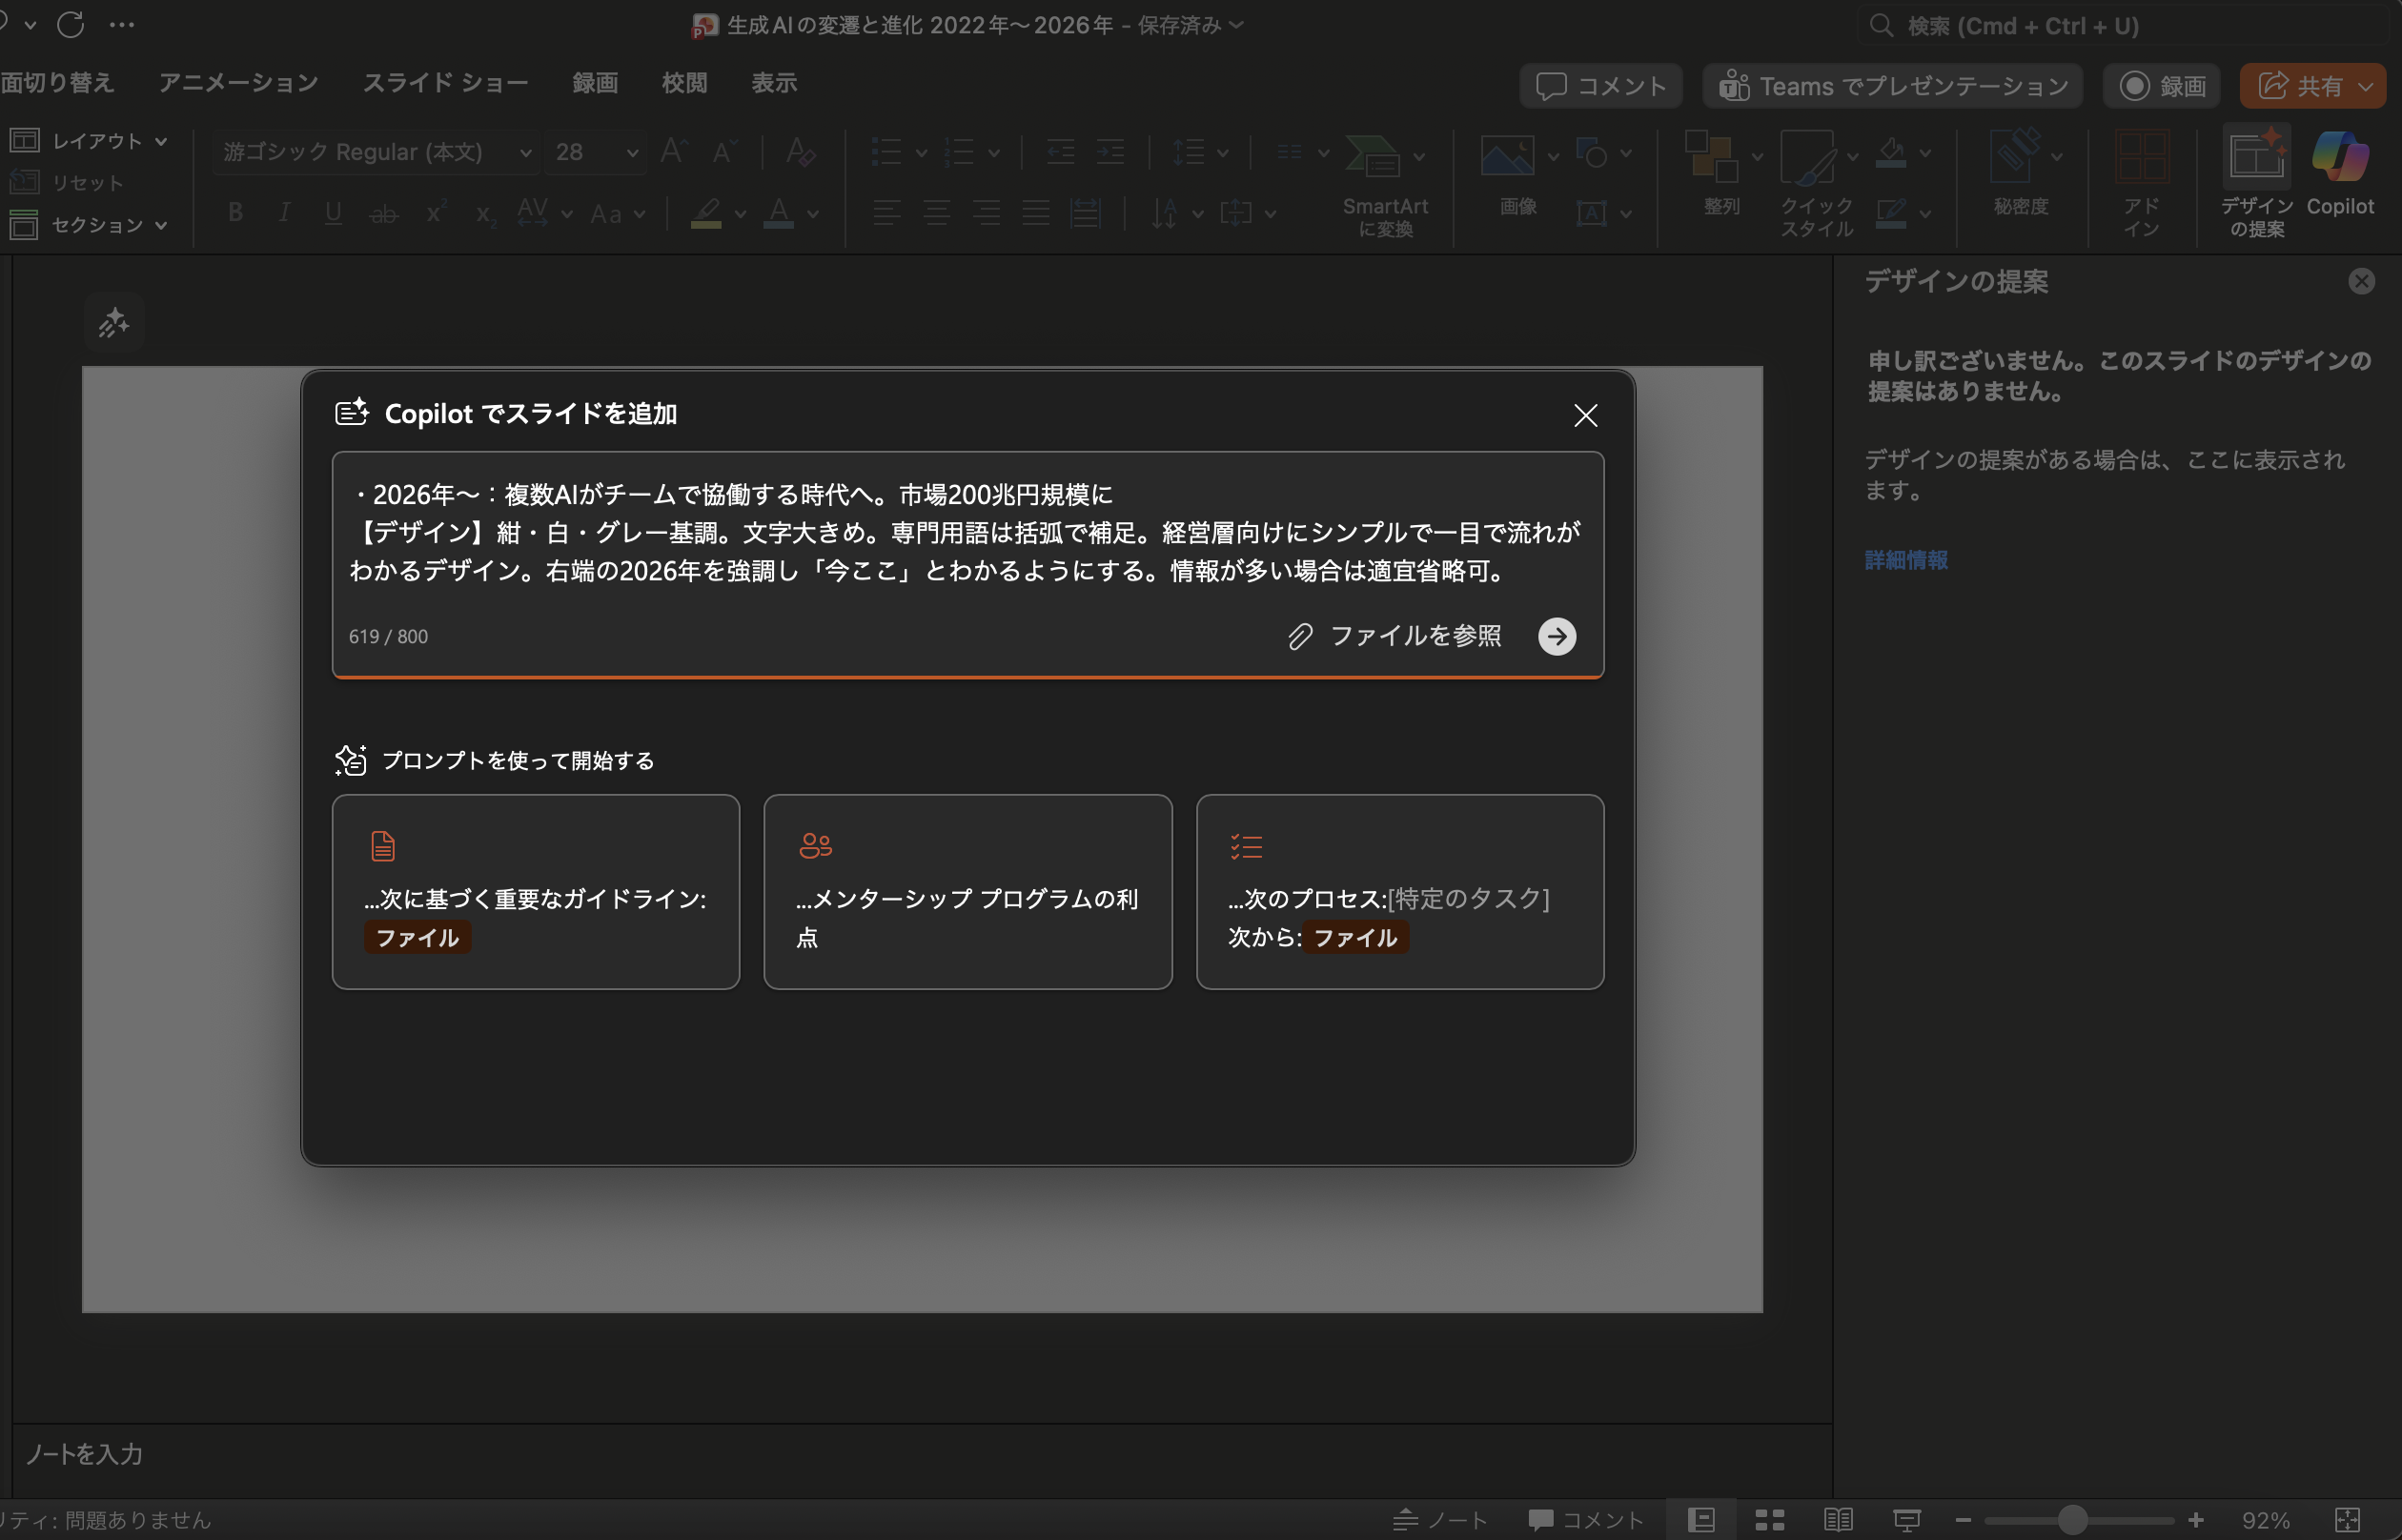The width and height of the screenshot is (2402, 1540).
Task: Click the send arrow button in Copilot prompt
Action: coord(1556,636)
